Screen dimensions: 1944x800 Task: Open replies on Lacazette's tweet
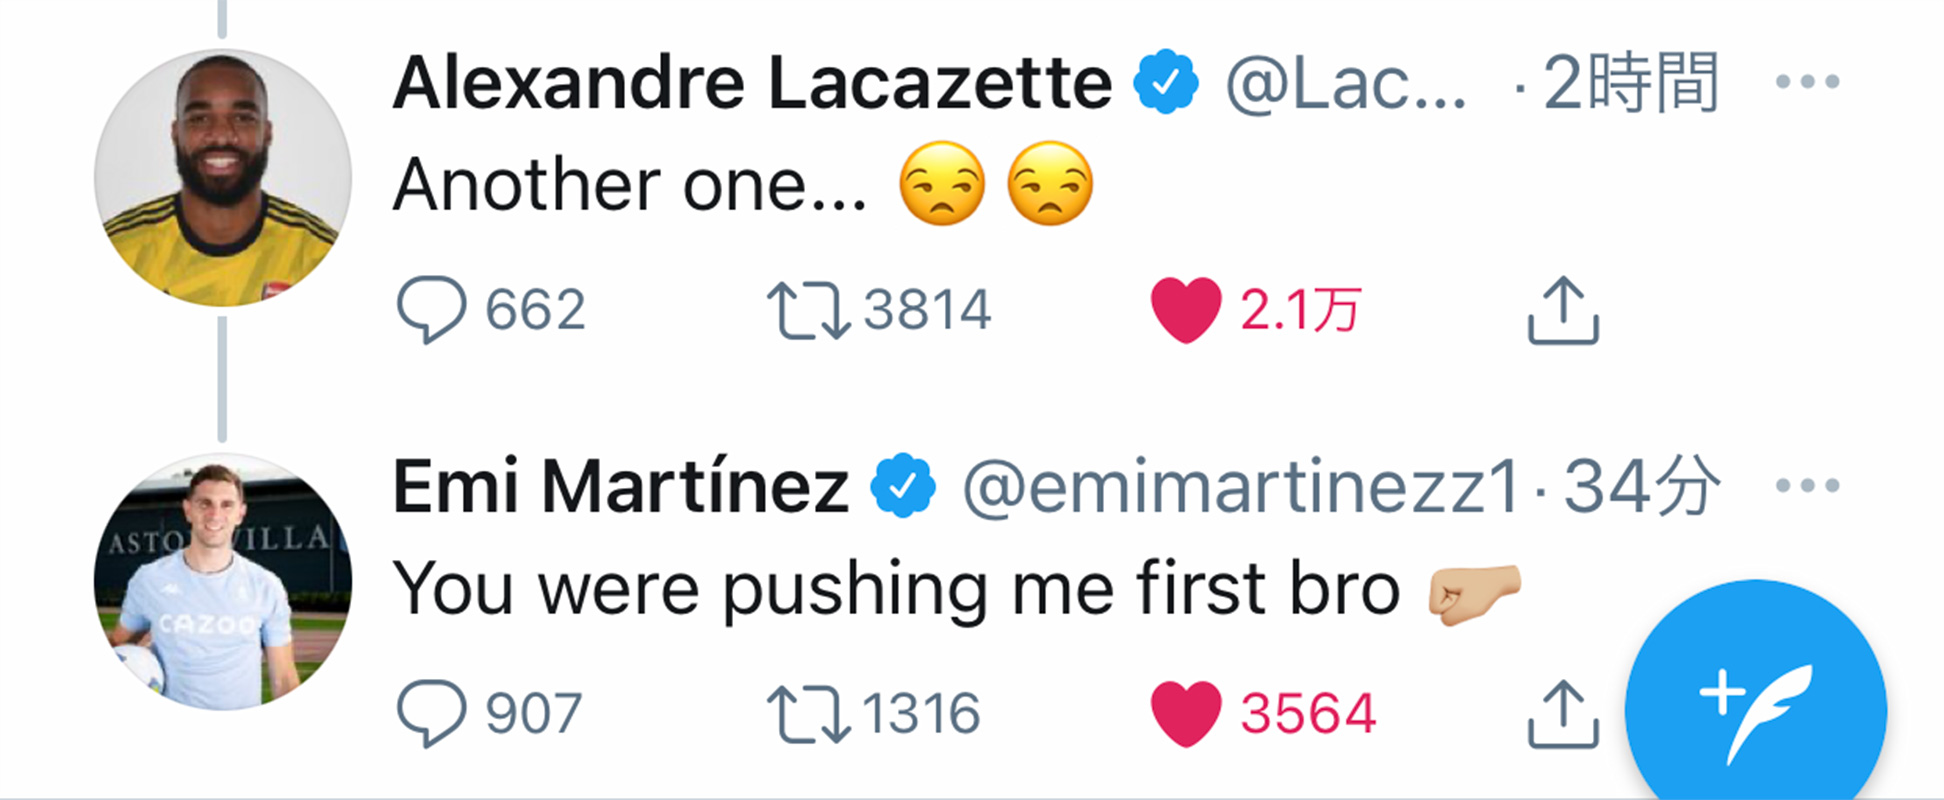tap(432, 310)
